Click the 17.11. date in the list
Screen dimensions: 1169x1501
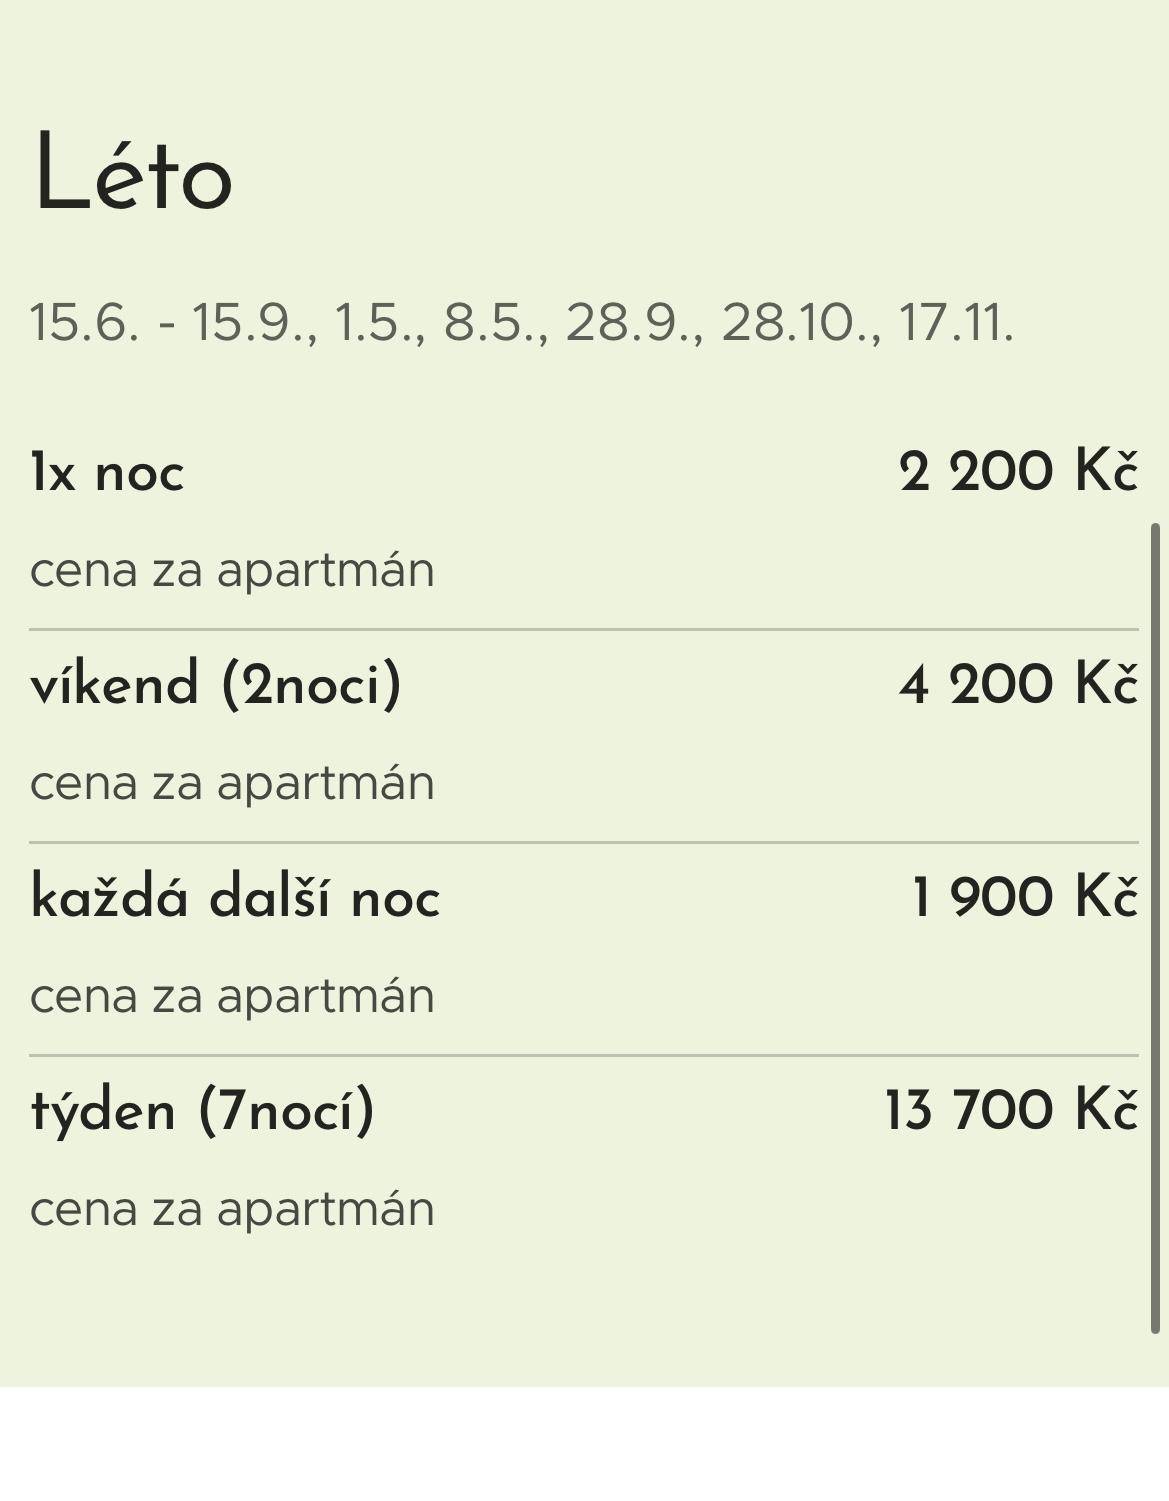956,323
